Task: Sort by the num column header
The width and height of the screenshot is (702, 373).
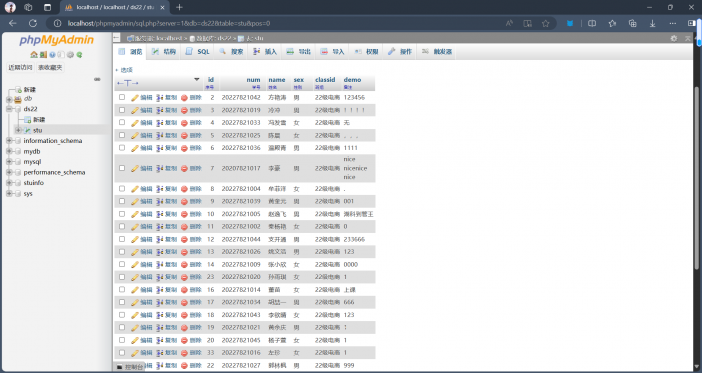Action: click(253, 80)
